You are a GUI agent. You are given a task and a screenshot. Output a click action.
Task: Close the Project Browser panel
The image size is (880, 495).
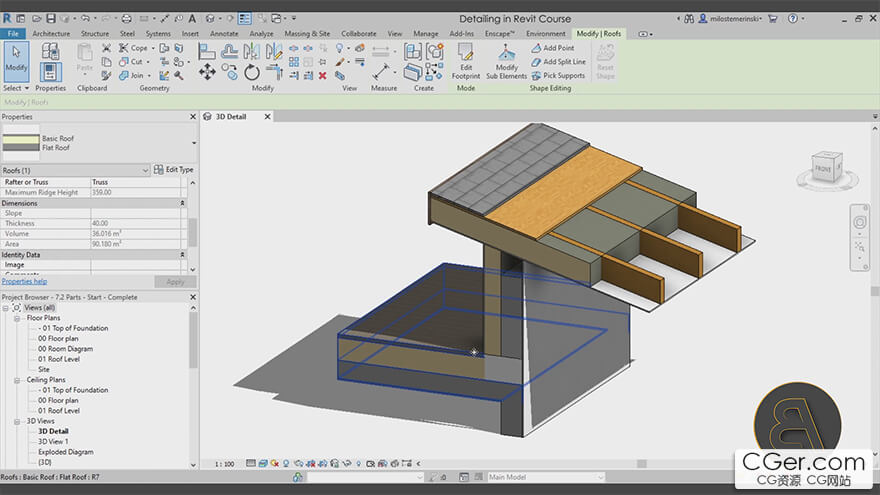[192, 297]
